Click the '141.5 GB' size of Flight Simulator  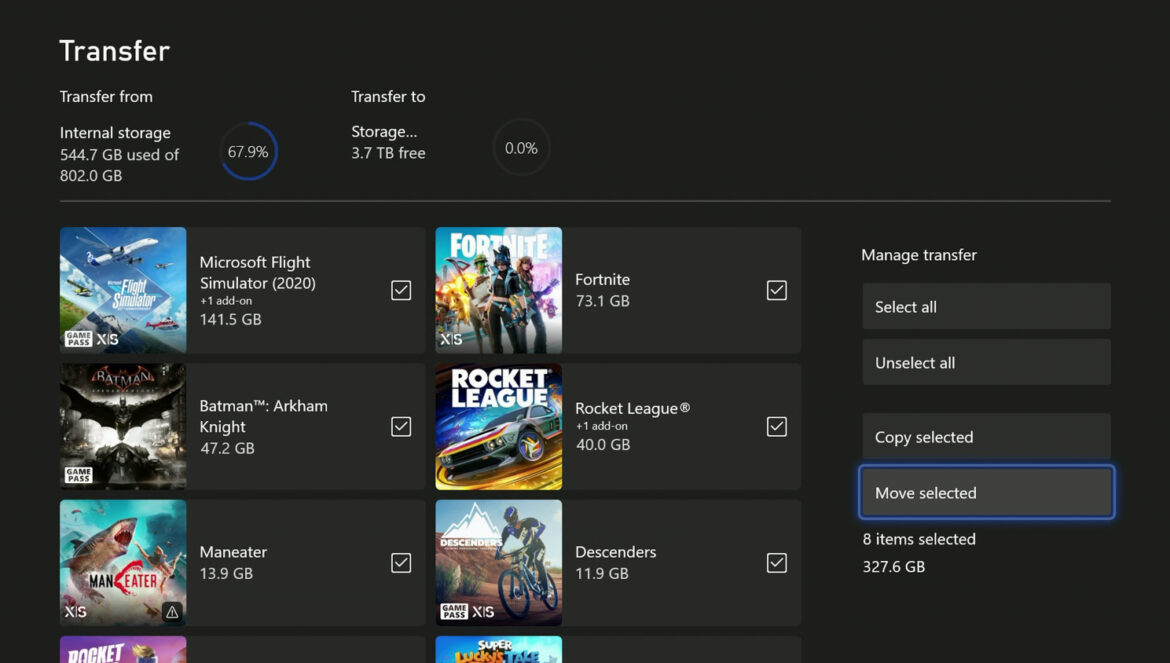231,319
